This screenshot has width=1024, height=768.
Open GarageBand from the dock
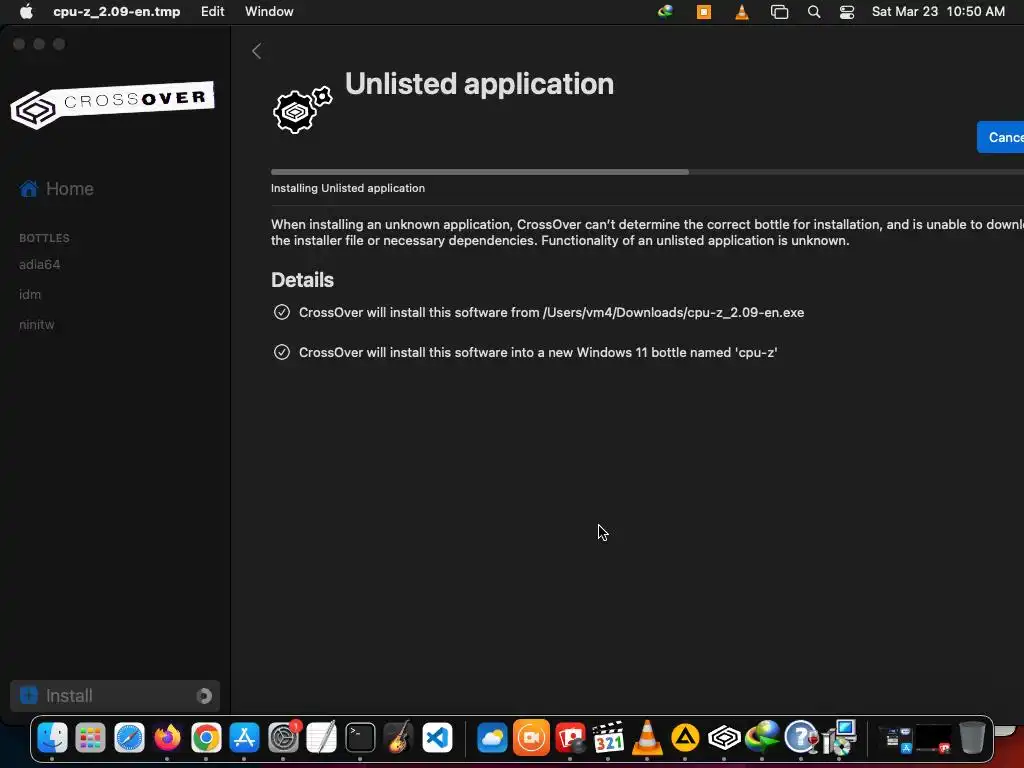398,738
